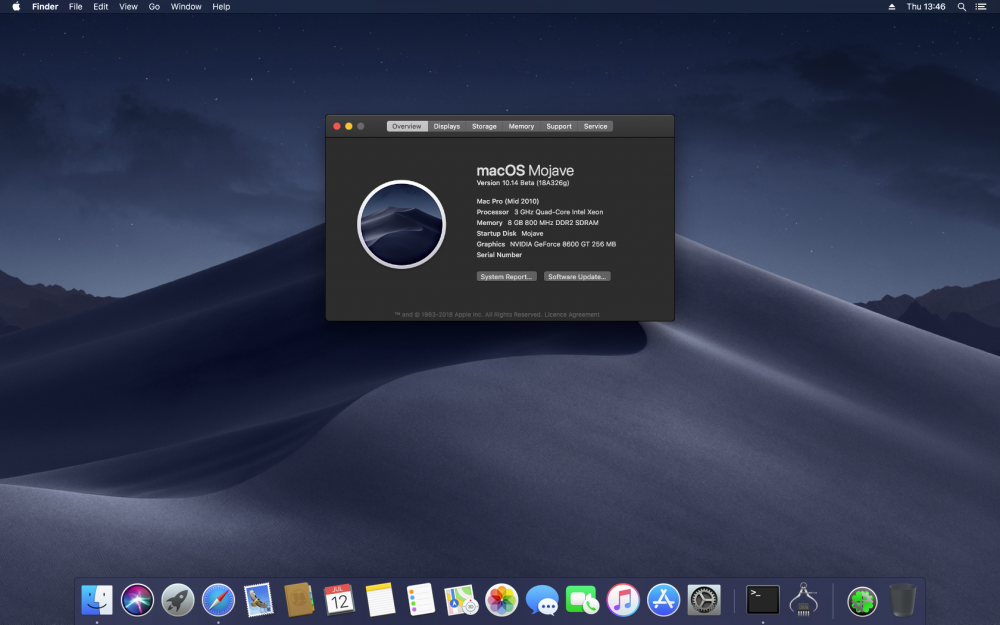This screenshot has width=1000, height=625.
Task: Open the Help menu
Action: click(x=221, y=6)
